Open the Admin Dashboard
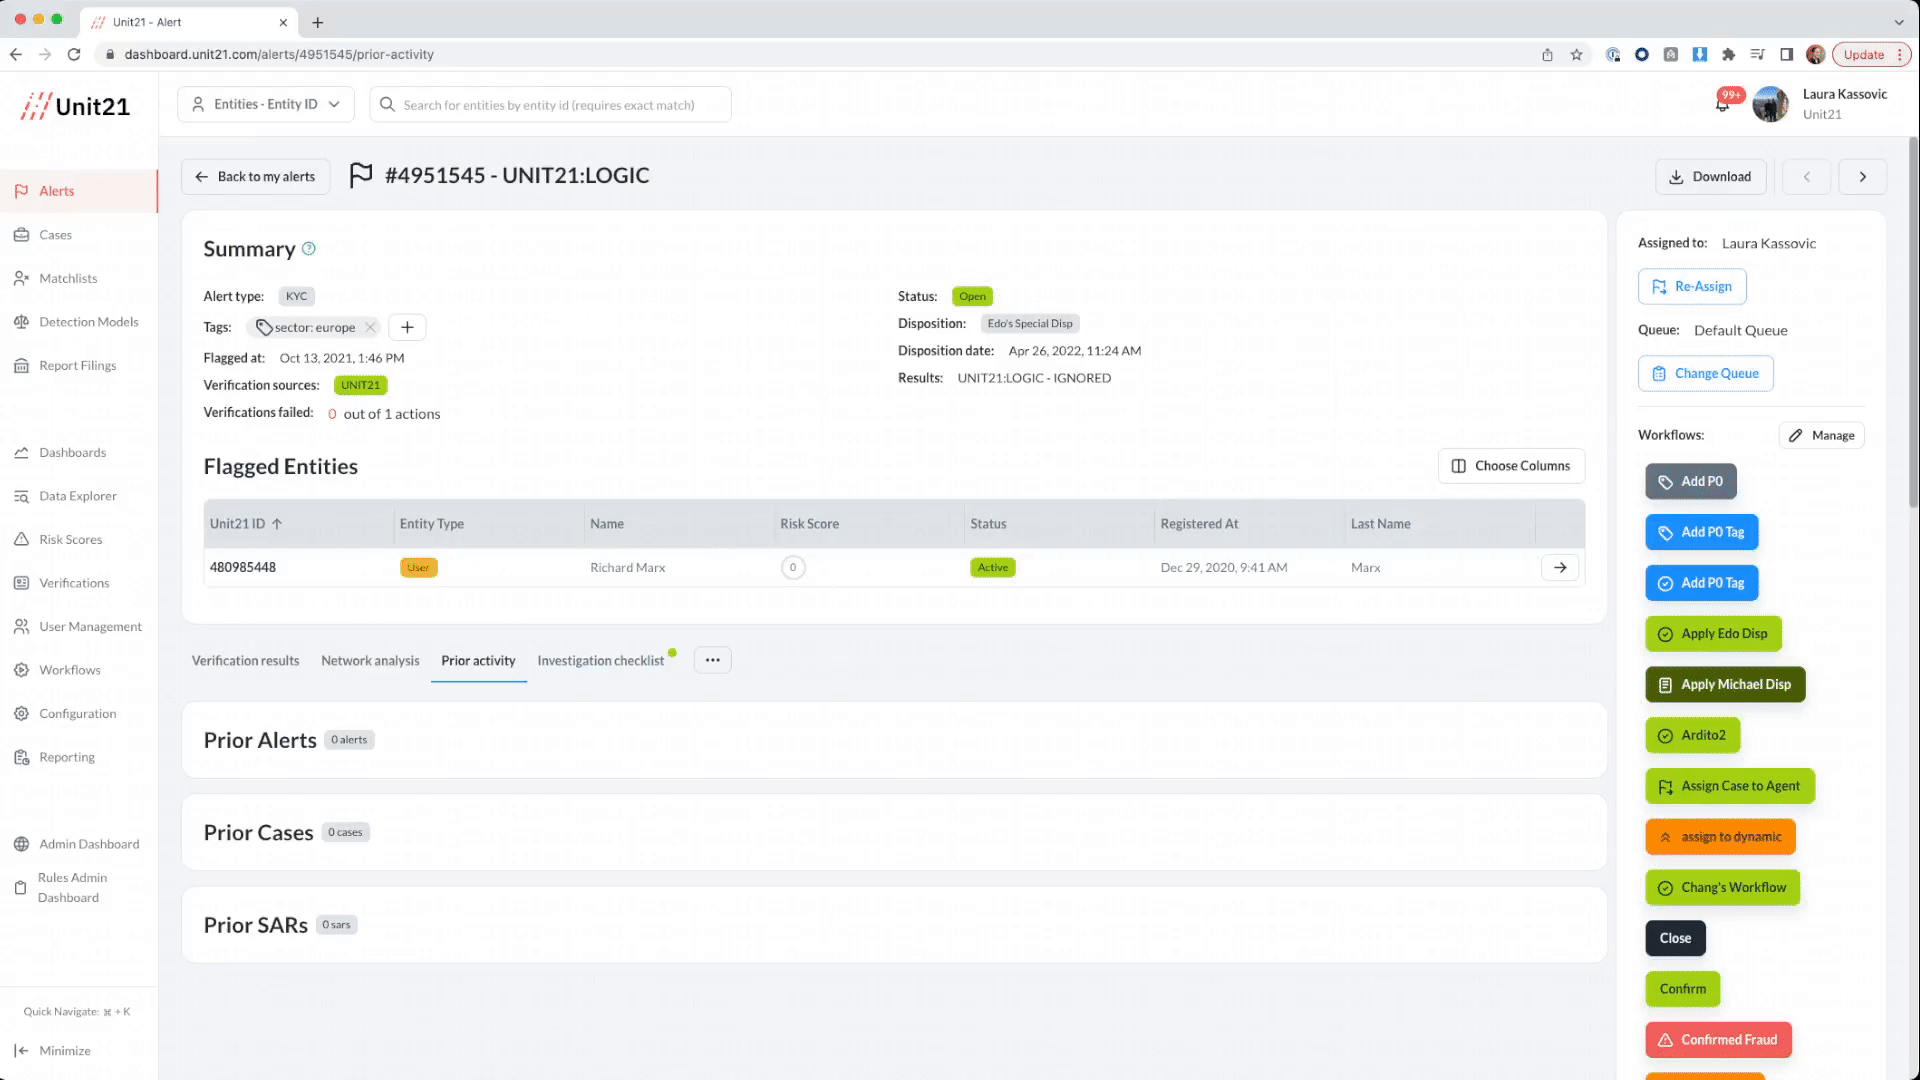Viewport: 1920px width, 1080px height. click(x=89, y=844)
